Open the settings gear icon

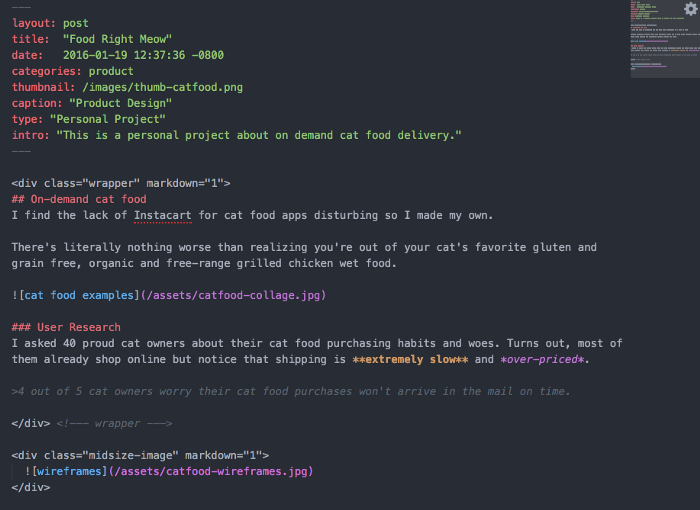[690, 9]
